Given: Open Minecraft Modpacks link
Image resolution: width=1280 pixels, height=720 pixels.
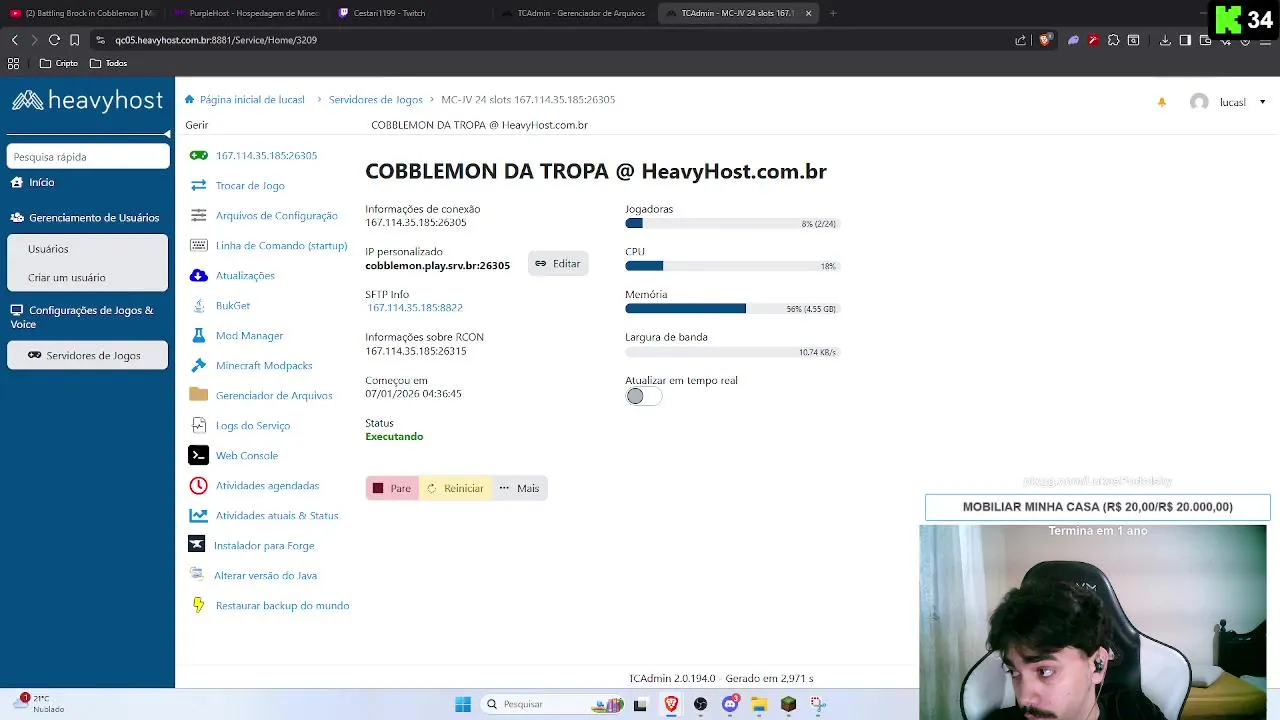Looking at the screenshot, I should tap(264, 365).
